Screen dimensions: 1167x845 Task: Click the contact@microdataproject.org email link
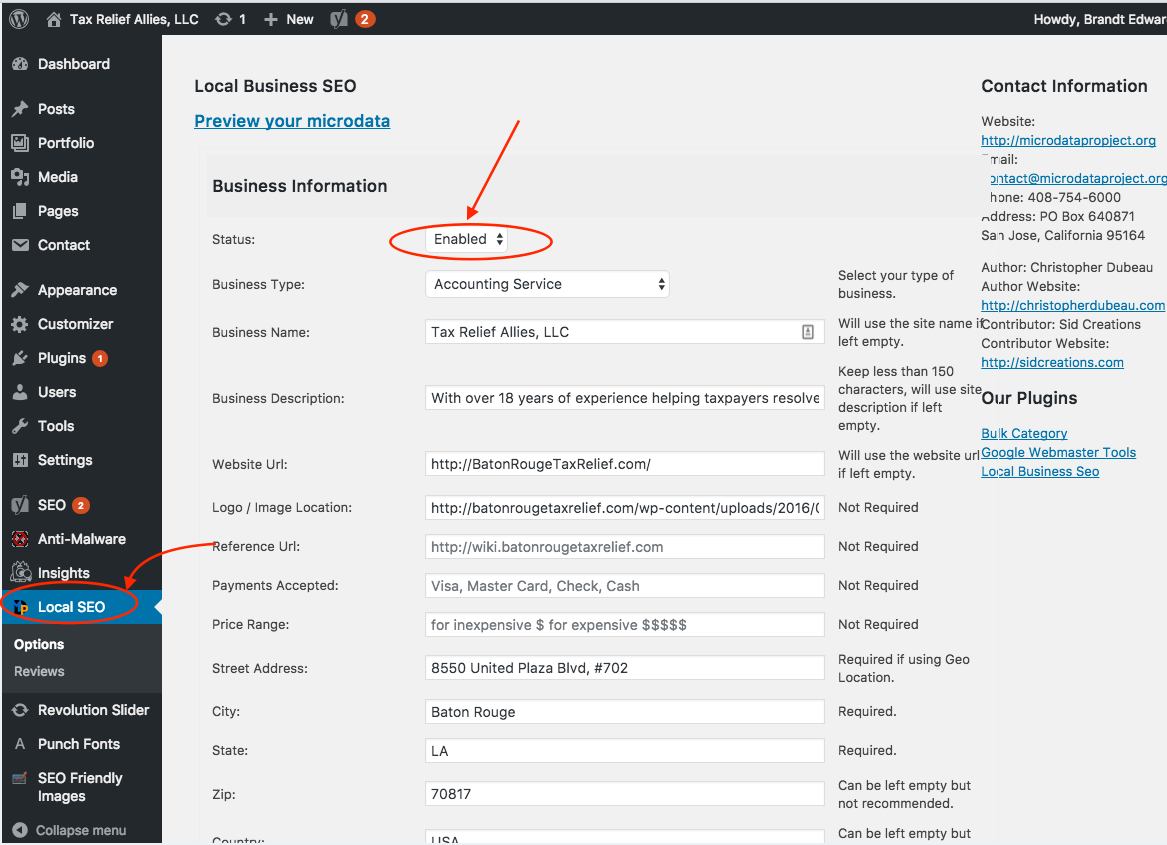point(1078,178)
